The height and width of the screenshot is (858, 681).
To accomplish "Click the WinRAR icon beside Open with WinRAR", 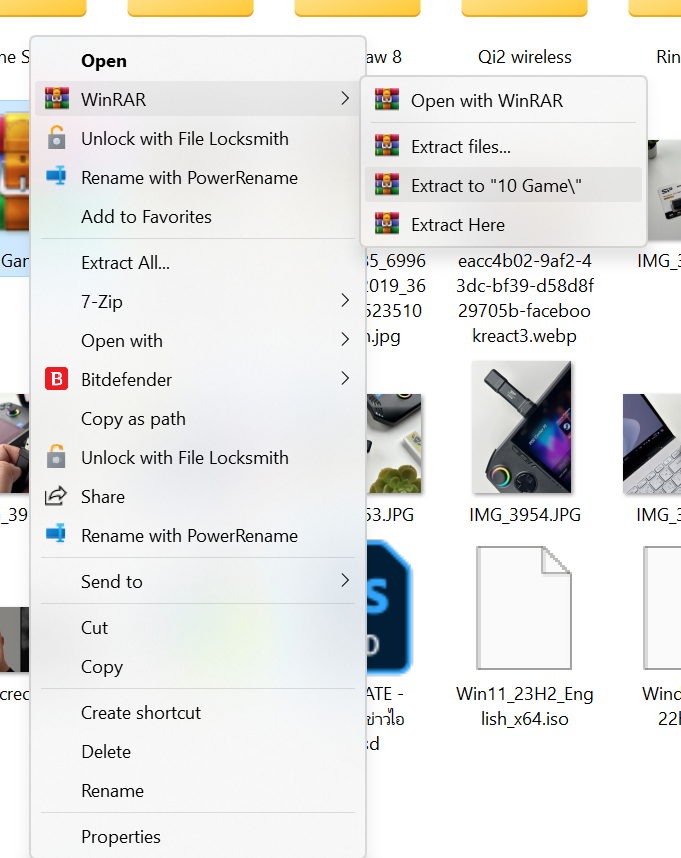I will tap(387, 100).
